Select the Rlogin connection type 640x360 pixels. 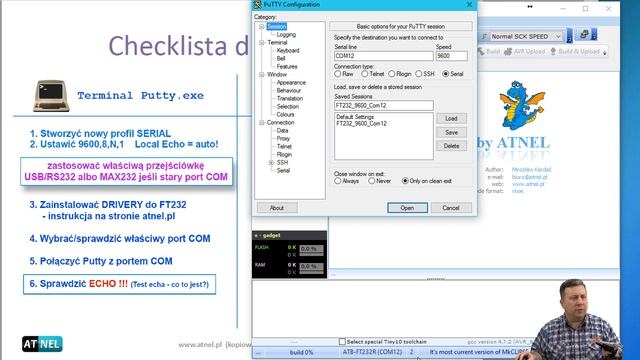tap(392, 74)
